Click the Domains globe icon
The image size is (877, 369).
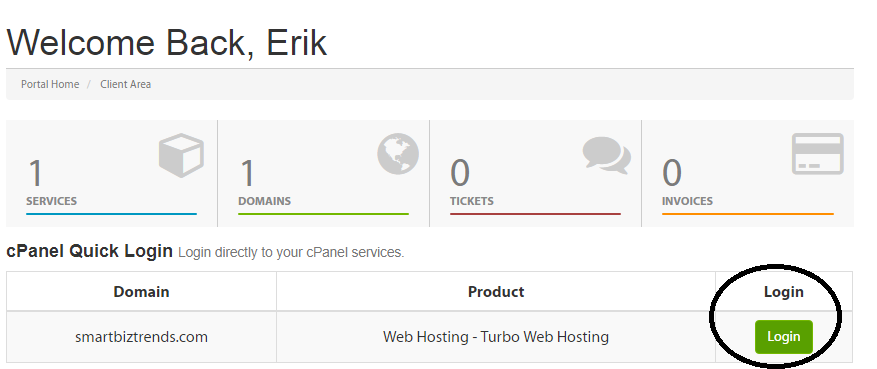(x=398, y=154)
